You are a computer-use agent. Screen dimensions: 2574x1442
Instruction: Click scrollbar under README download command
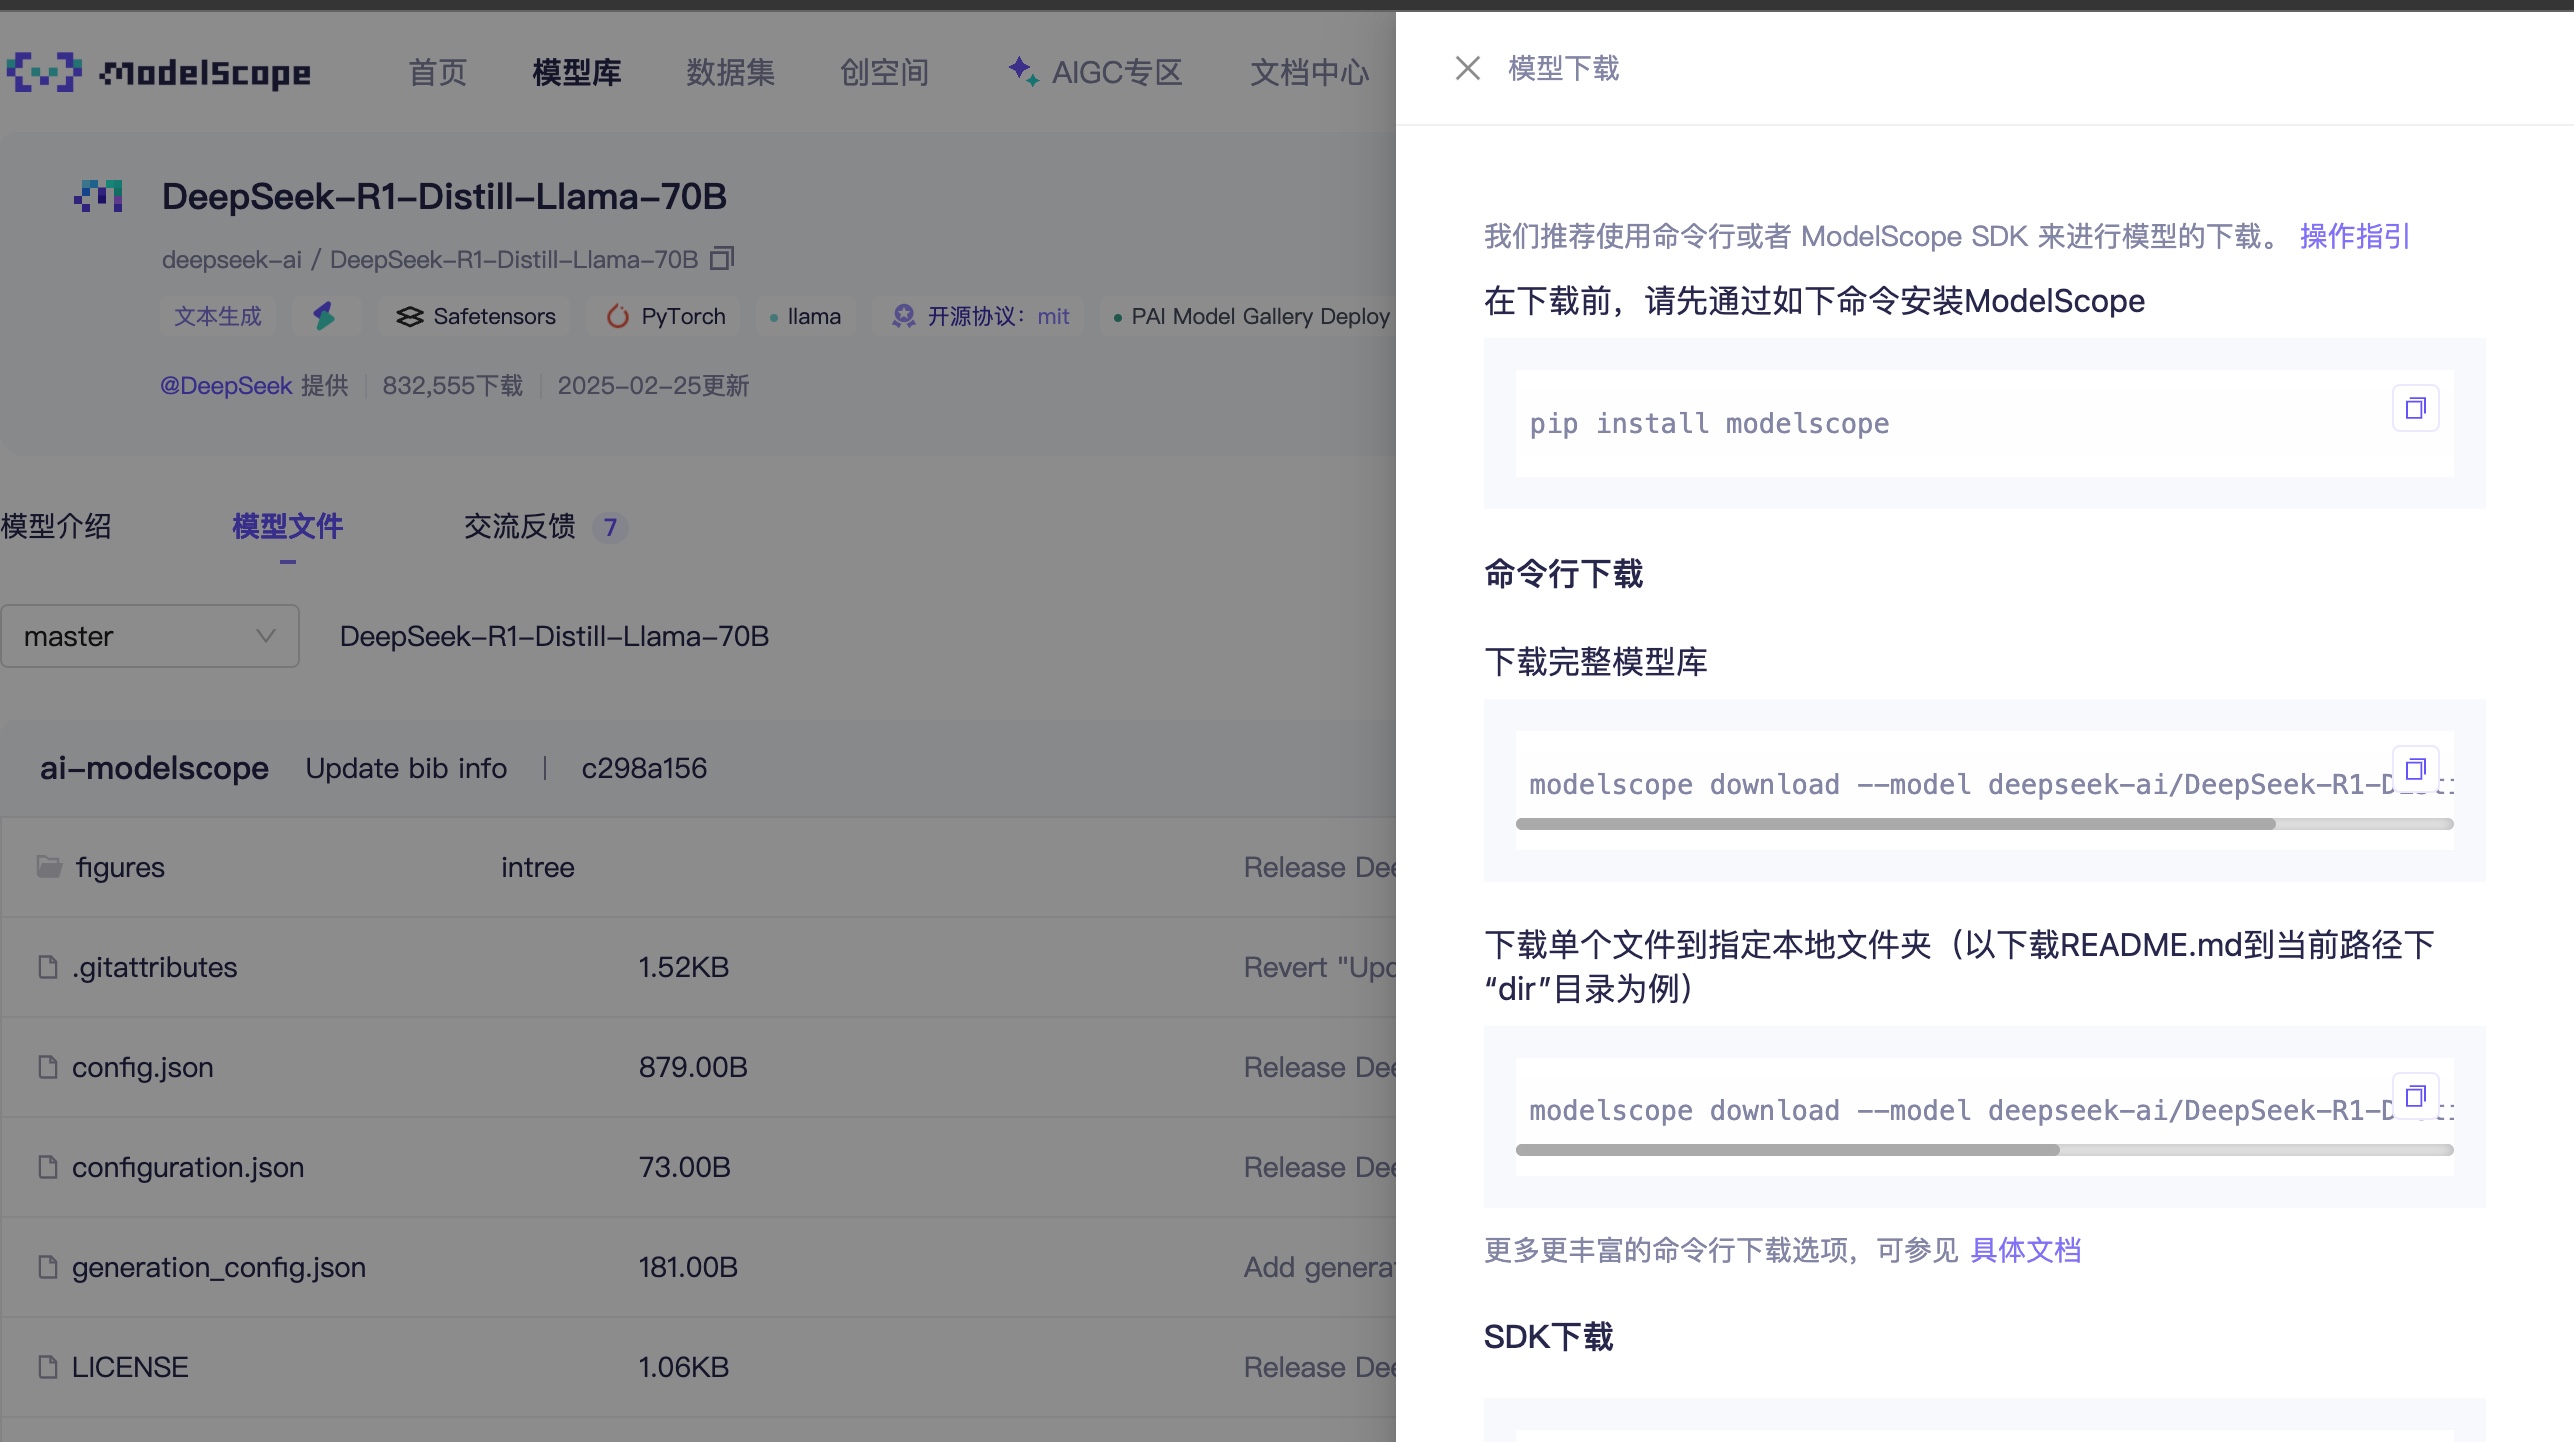[1787, 1150]
